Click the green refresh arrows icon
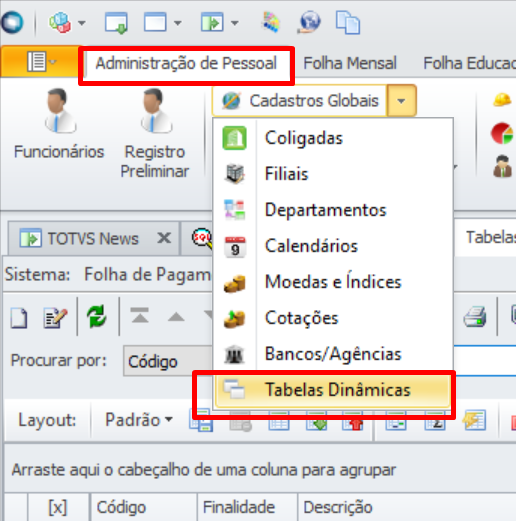The width and height of the screenshot is (516, 521). pos(97,317)
